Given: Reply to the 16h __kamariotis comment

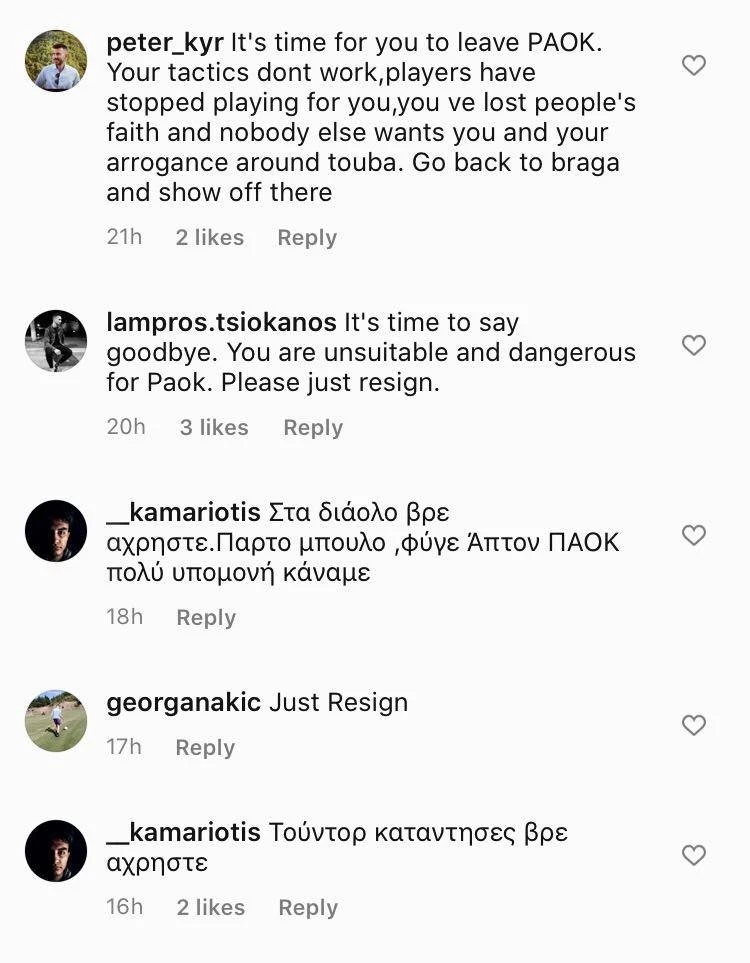Looking at the screenshot, I should 308,908.
